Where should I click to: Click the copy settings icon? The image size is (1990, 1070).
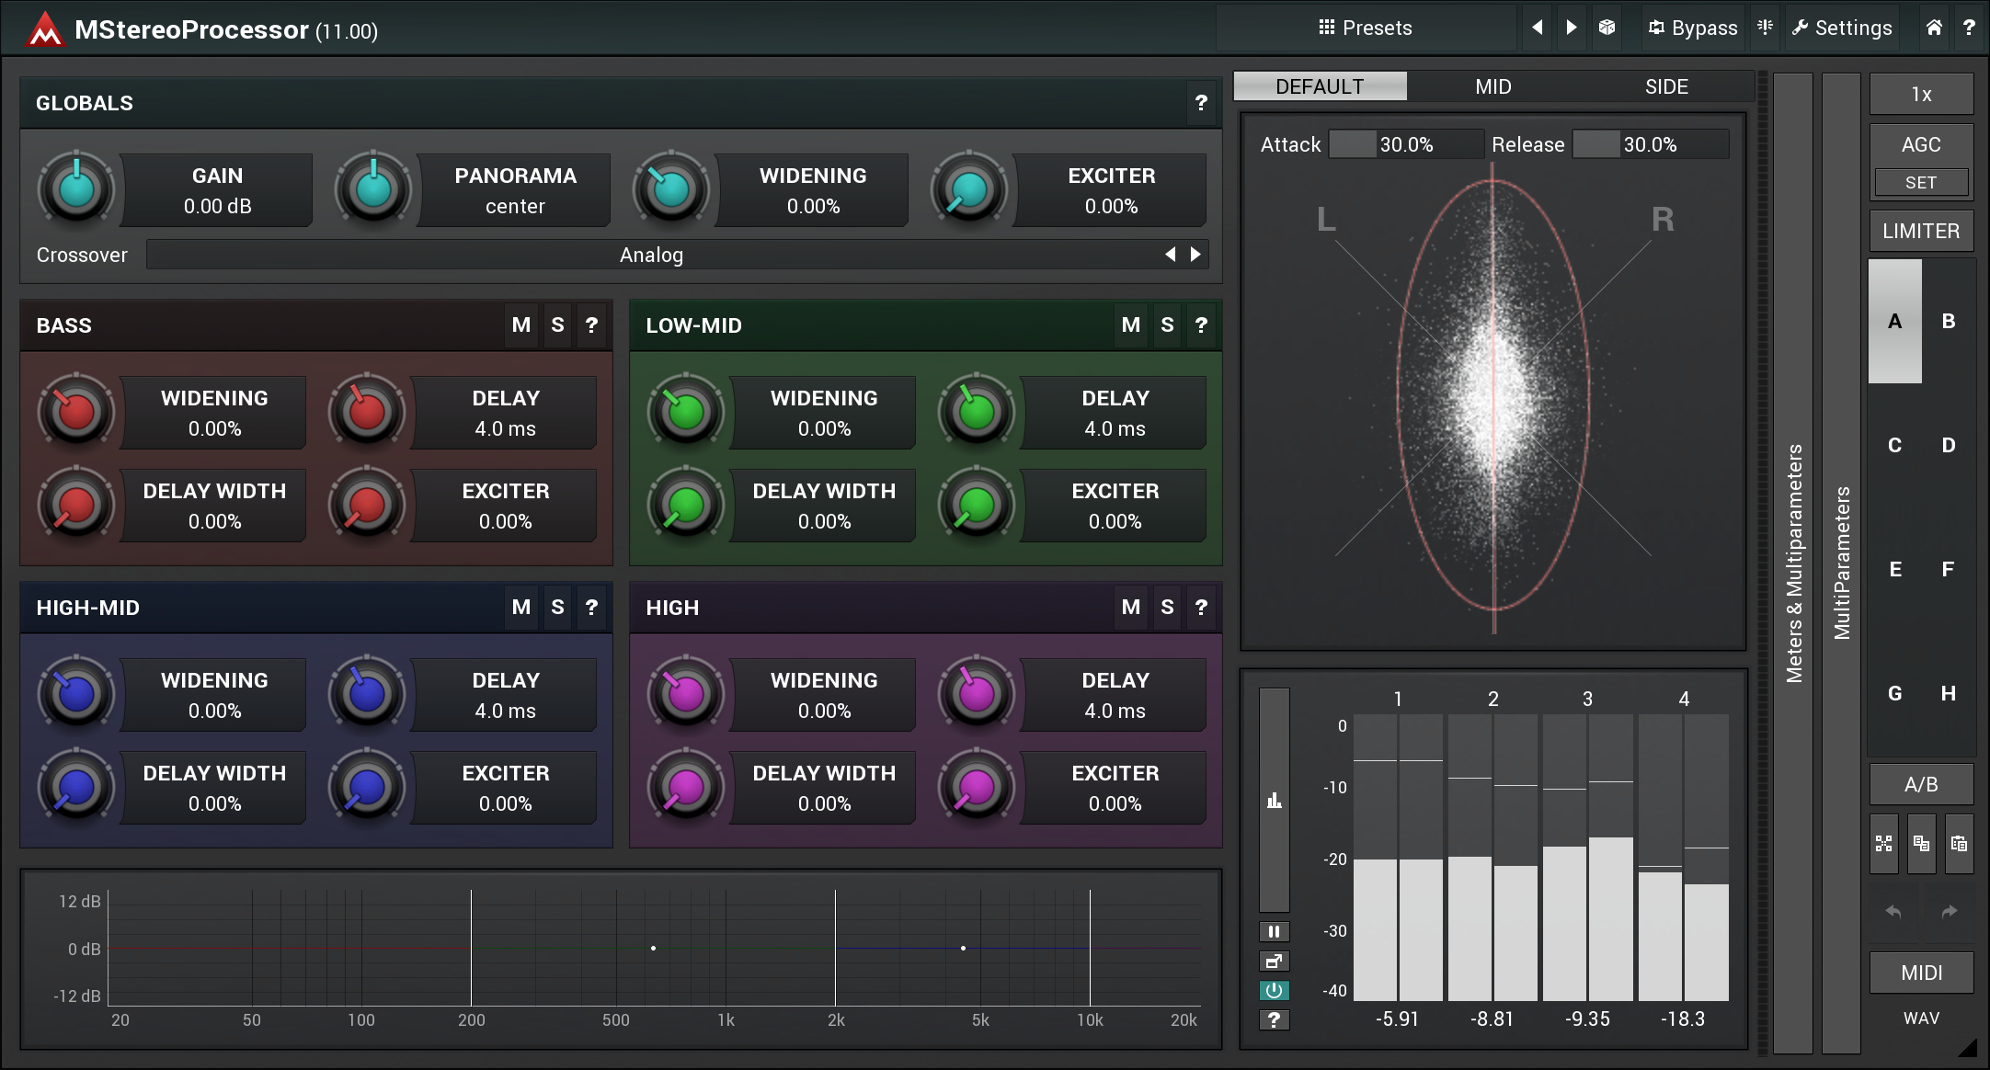coord(1921,843)
